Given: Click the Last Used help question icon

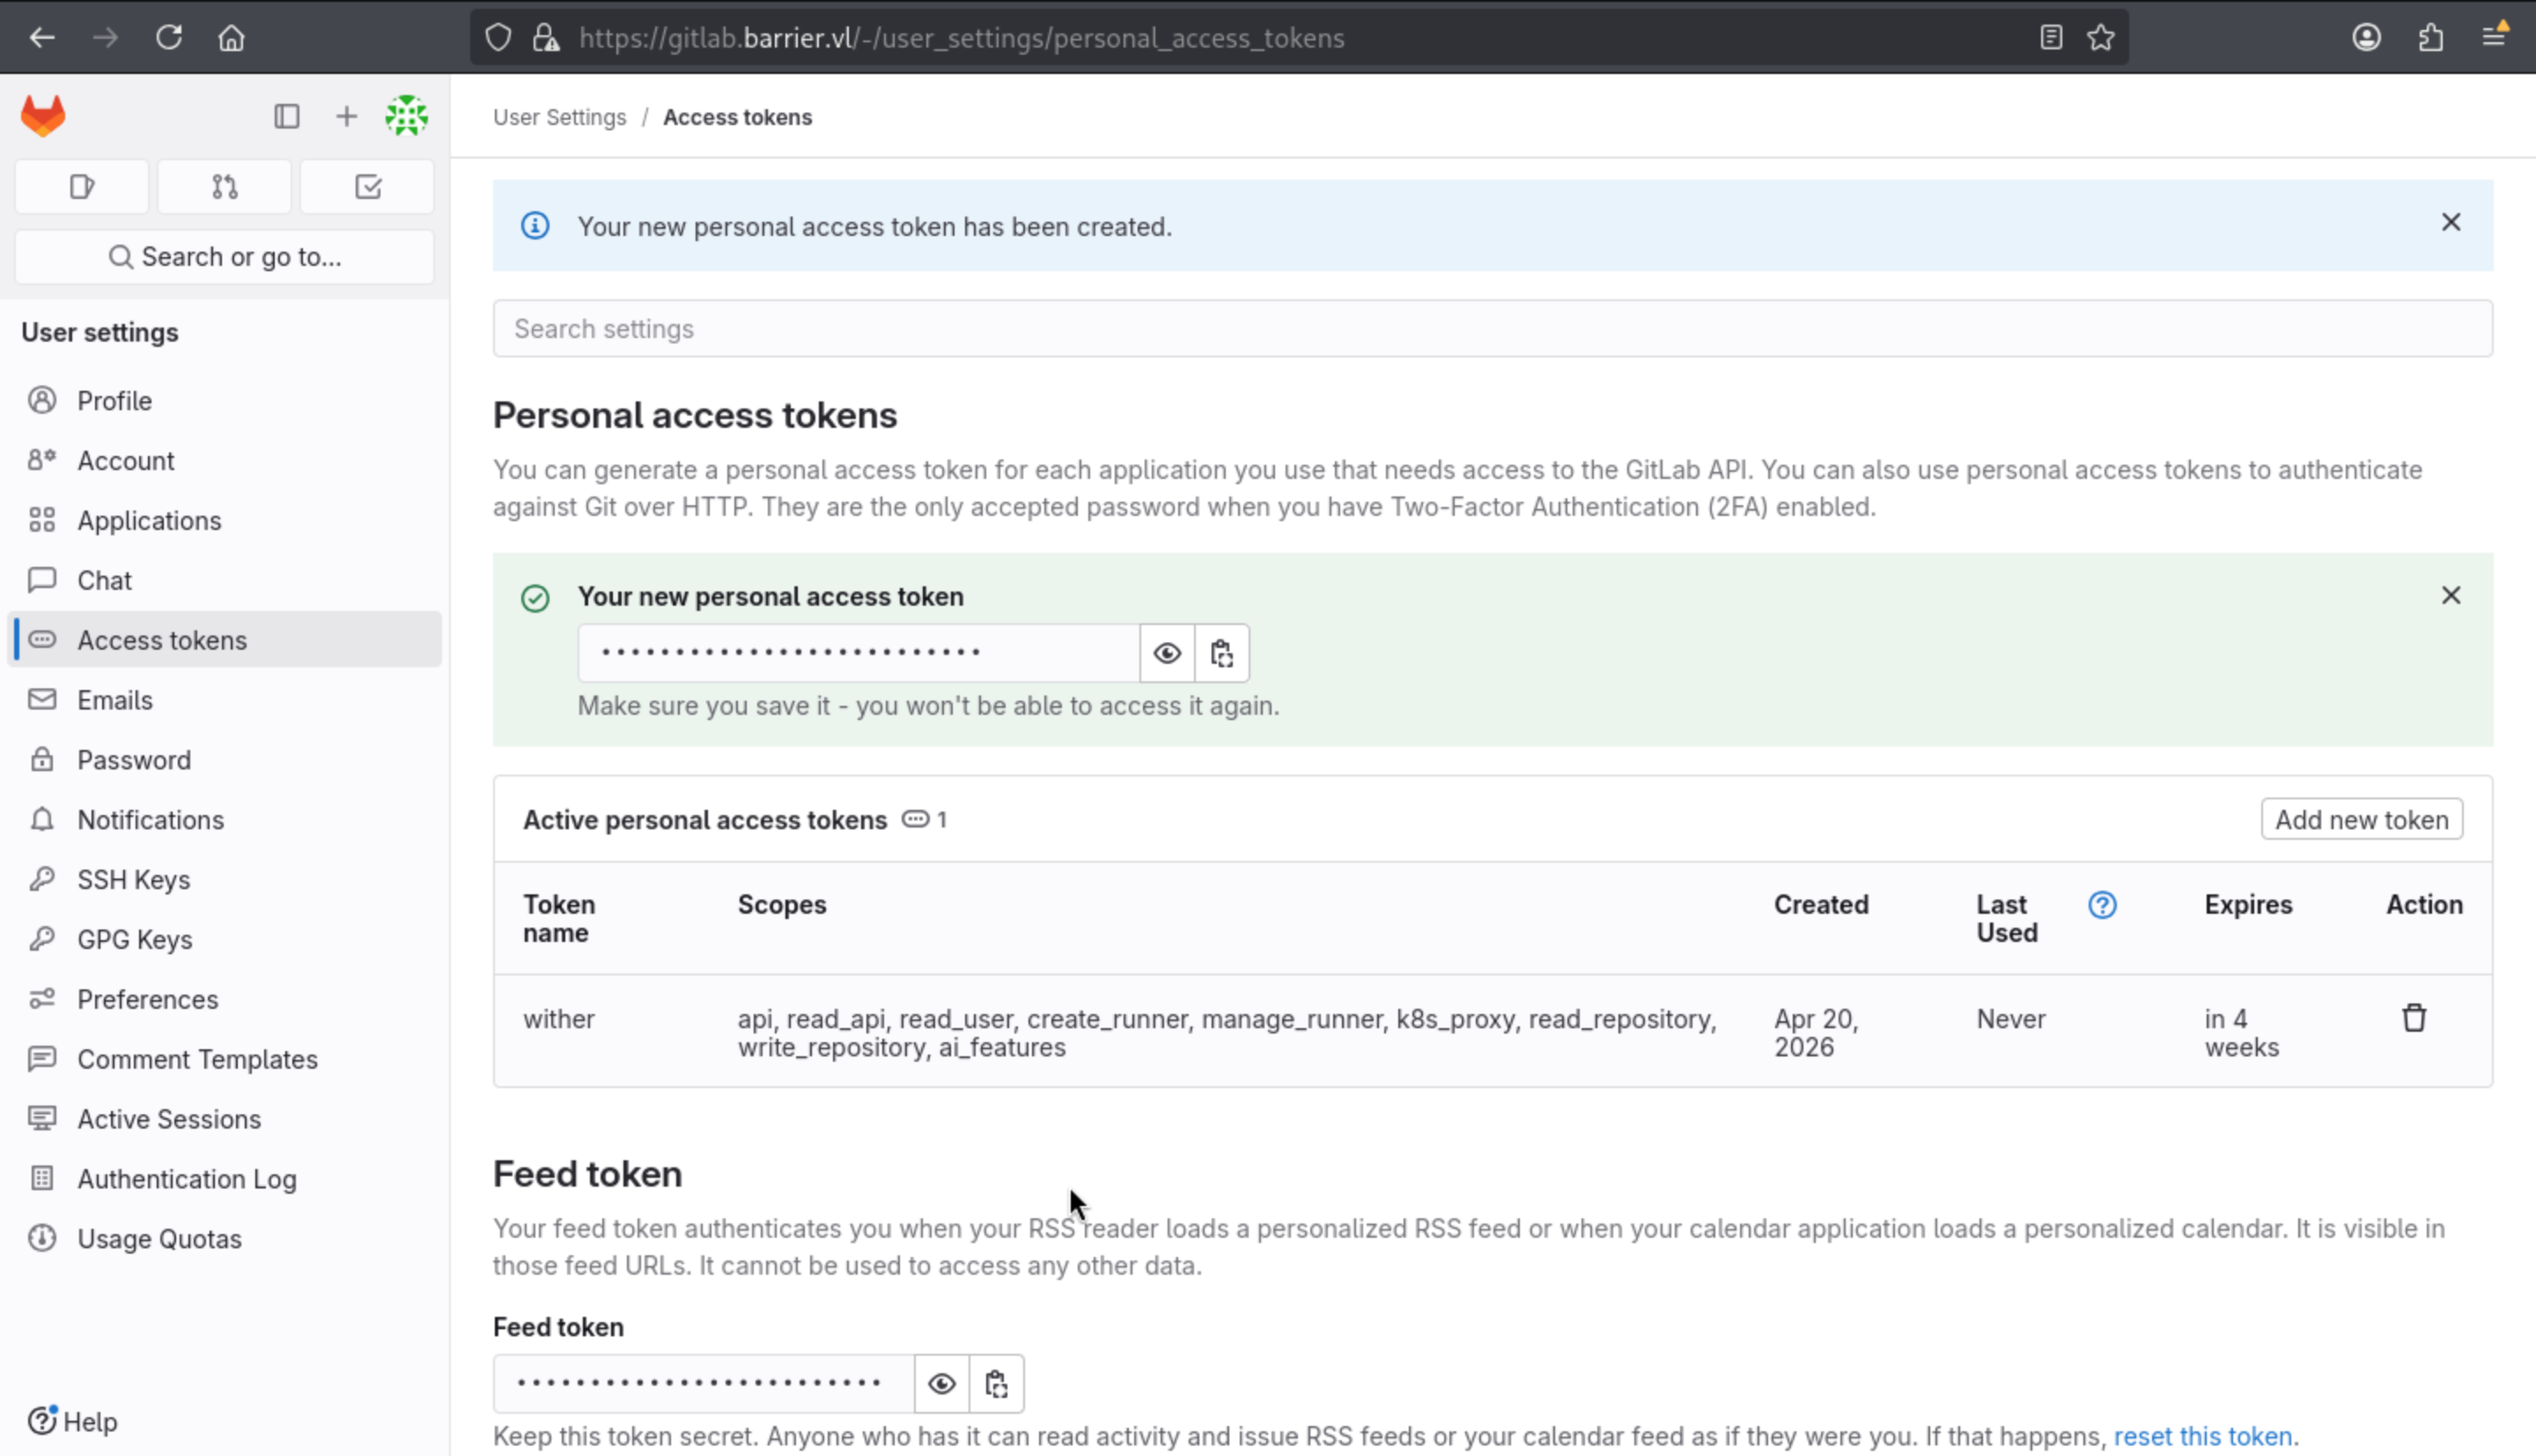Looking at the screenshot, I should pyautogui.click(x=2101, y=905).
